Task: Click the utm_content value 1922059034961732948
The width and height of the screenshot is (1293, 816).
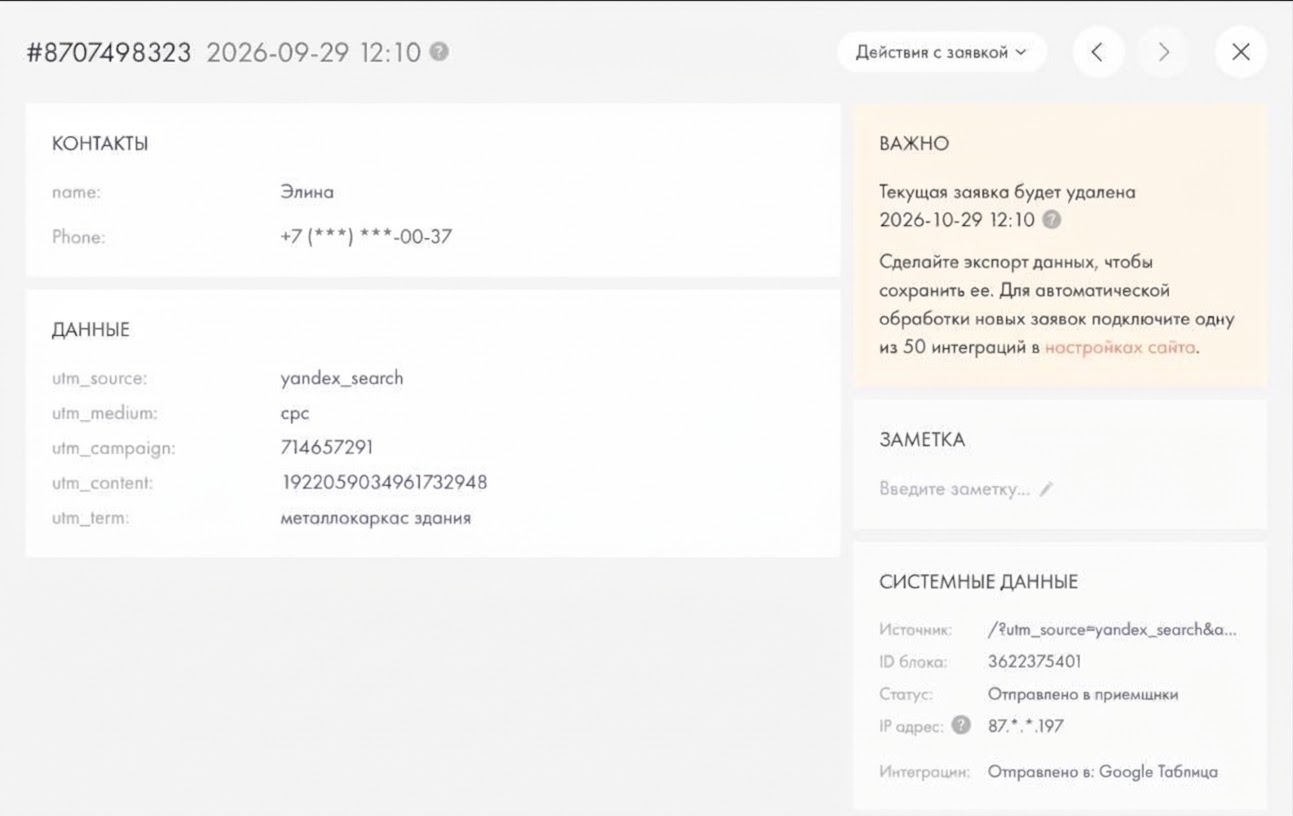Action: point(384,482)
